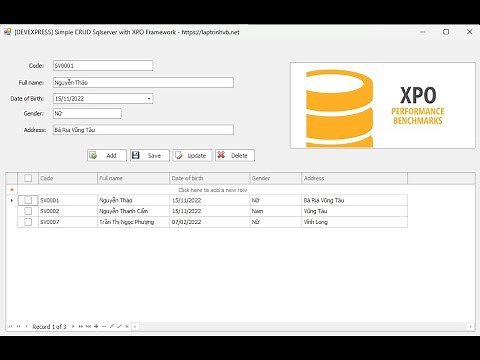This screenshot has height=360, width=480.
Task: Jump to last record in navigator
Action: [x=88, y=326]
